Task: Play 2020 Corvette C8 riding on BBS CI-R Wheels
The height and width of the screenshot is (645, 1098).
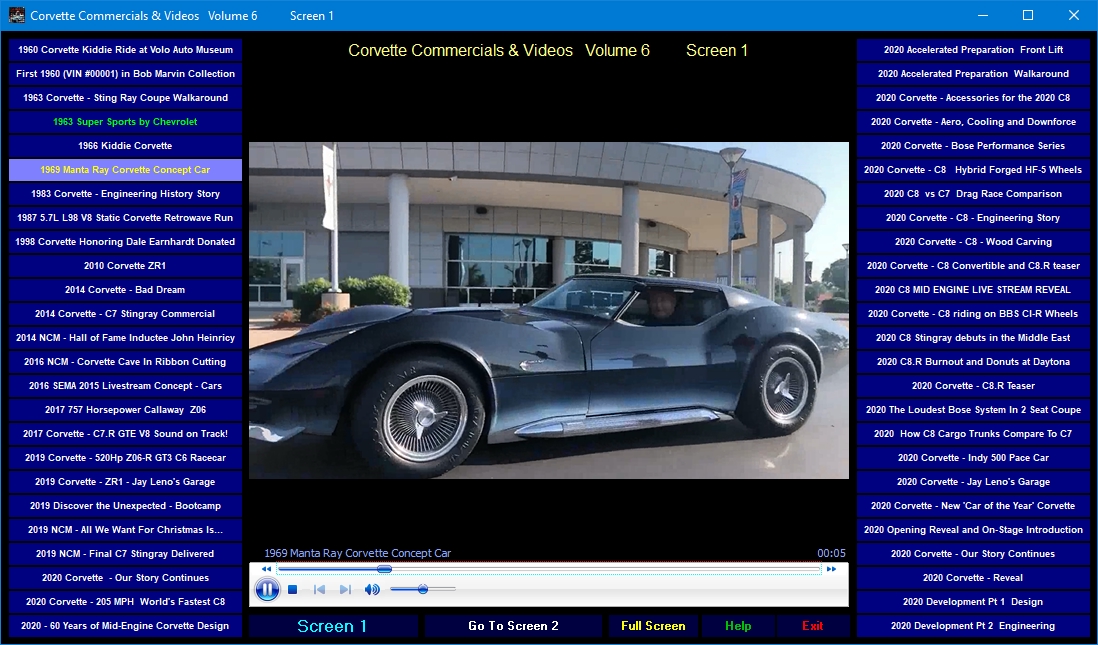Action: [x=973, y=314]
